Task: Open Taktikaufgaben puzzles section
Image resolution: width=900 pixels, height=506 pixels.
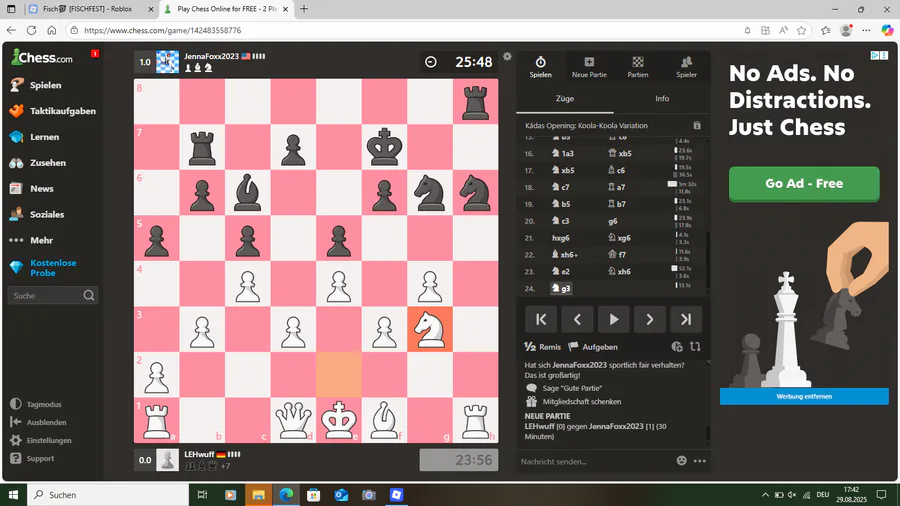Action: (52, 111)
